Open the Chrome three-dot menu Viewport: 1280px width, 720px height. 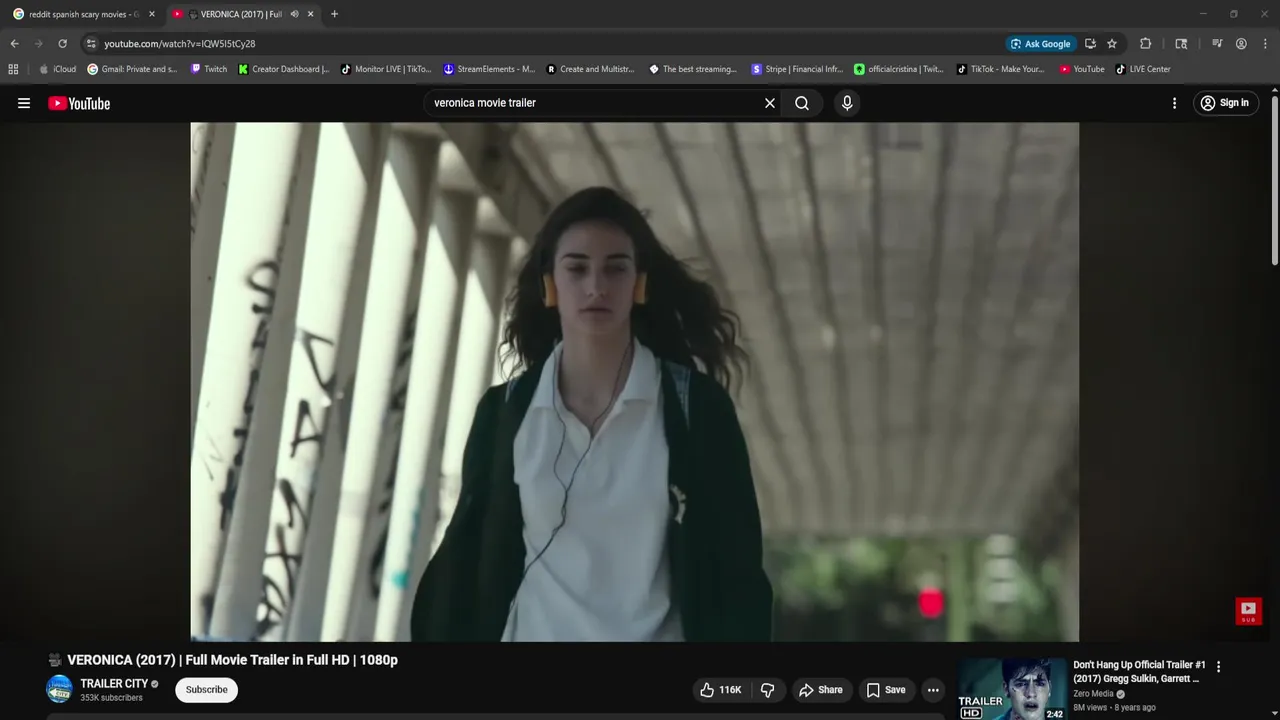1266,44
